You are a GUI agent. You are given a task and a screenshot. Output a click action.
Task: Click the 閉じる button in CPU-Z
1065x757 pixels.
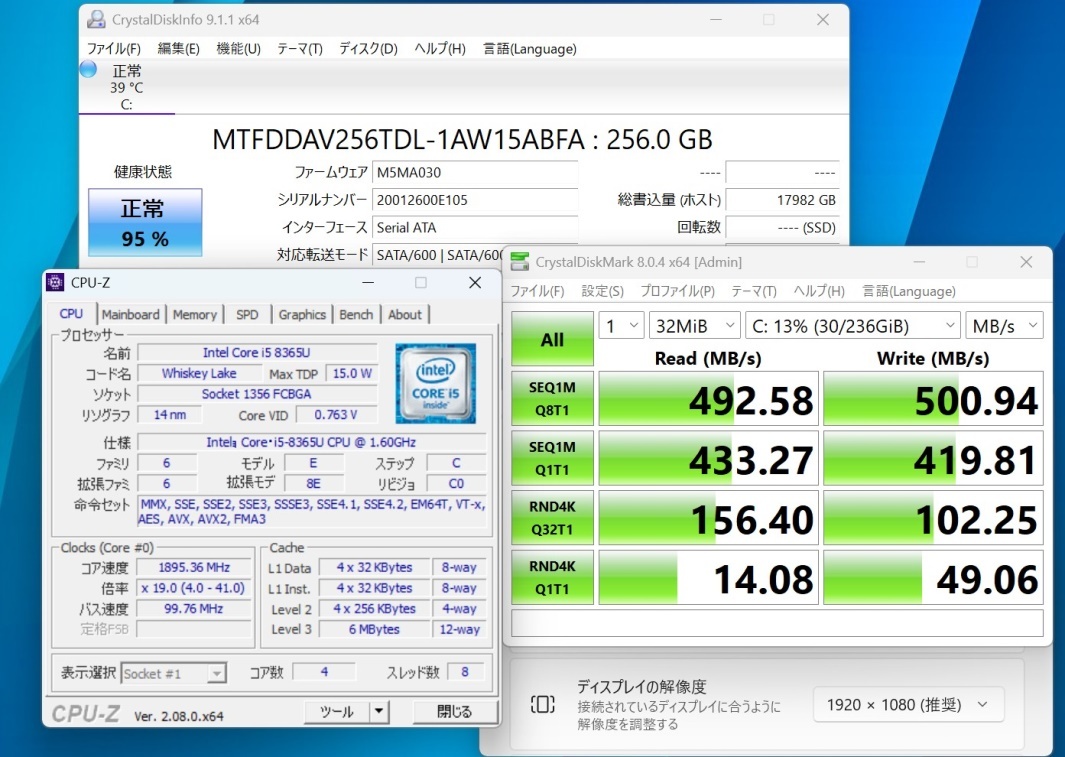[x=454, y=712]
